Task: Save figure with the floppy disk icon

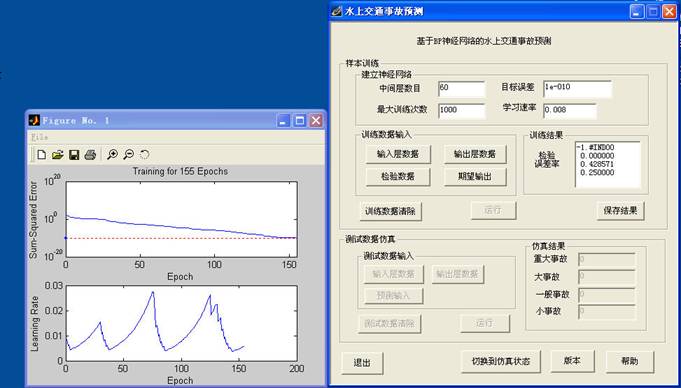Action: (x=74, y=155)
